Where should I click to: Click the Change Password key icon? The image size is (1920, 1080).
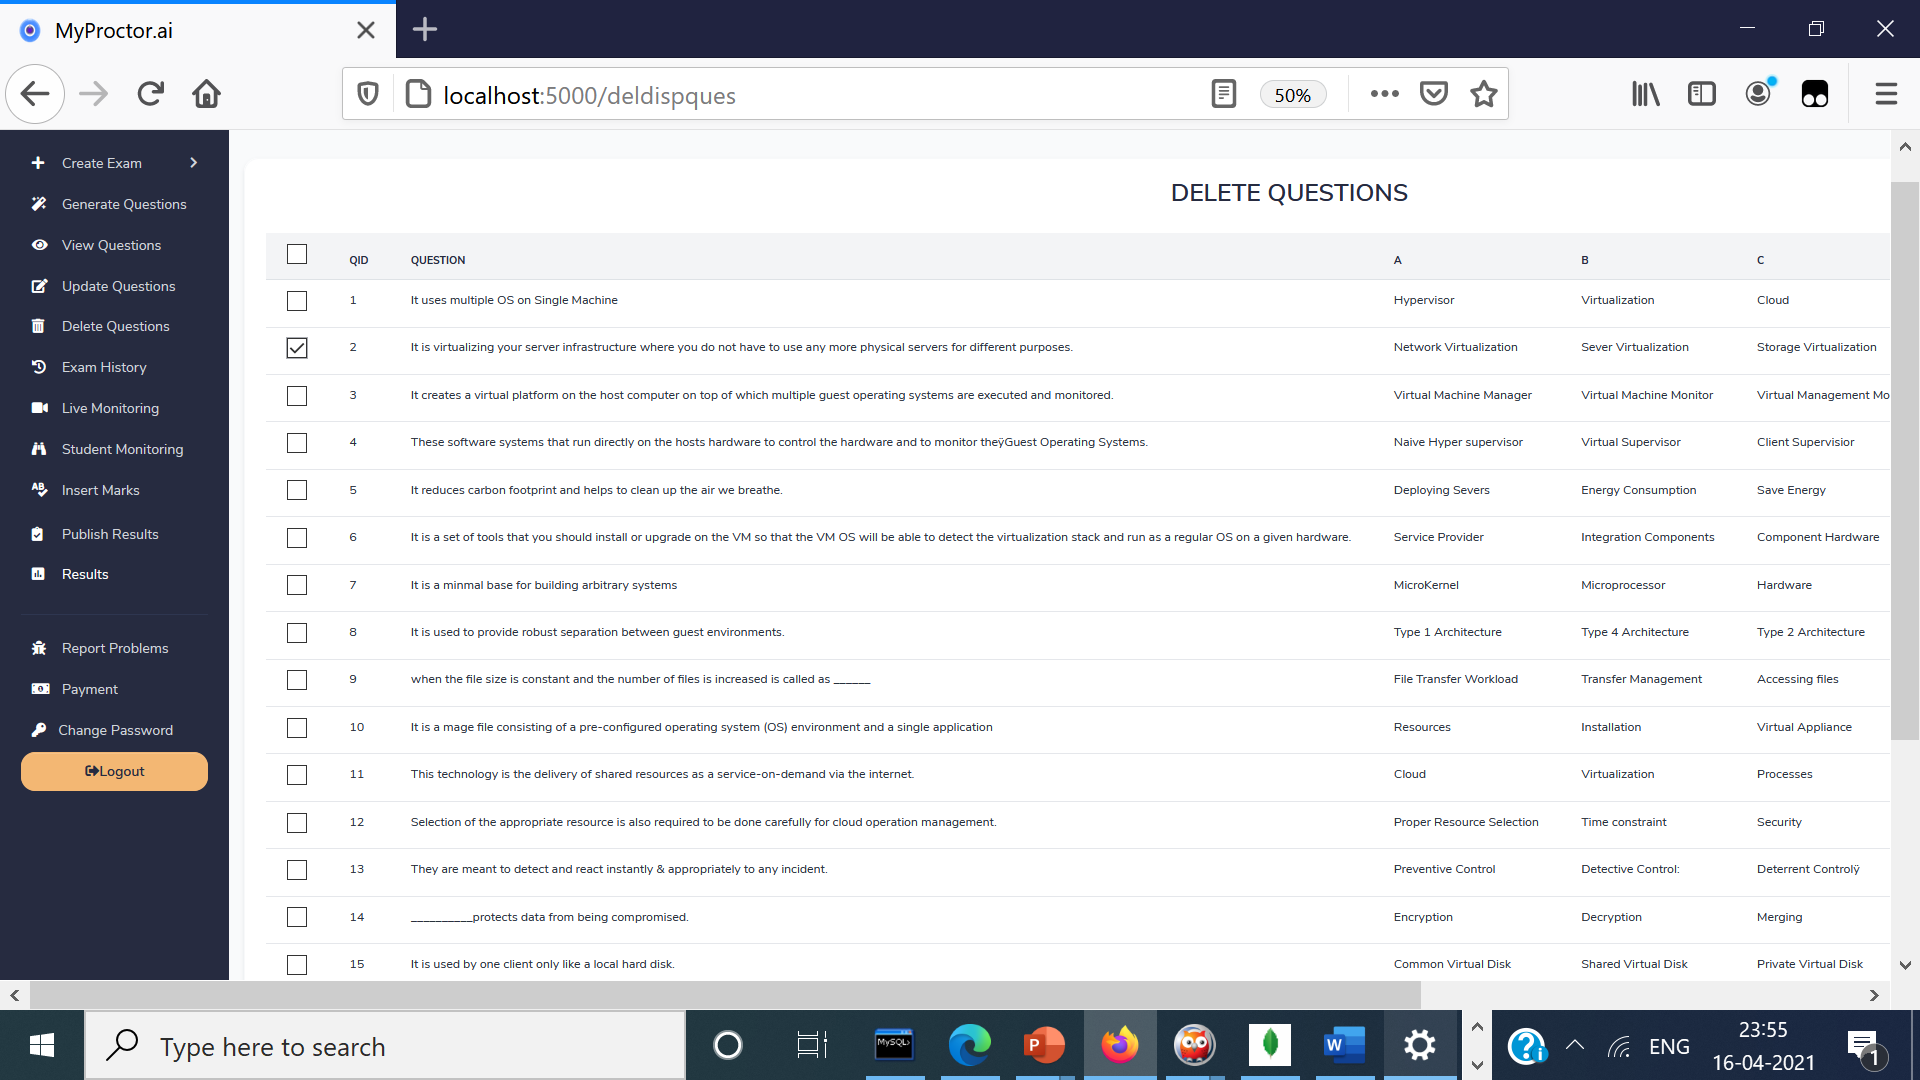[38, 730]
